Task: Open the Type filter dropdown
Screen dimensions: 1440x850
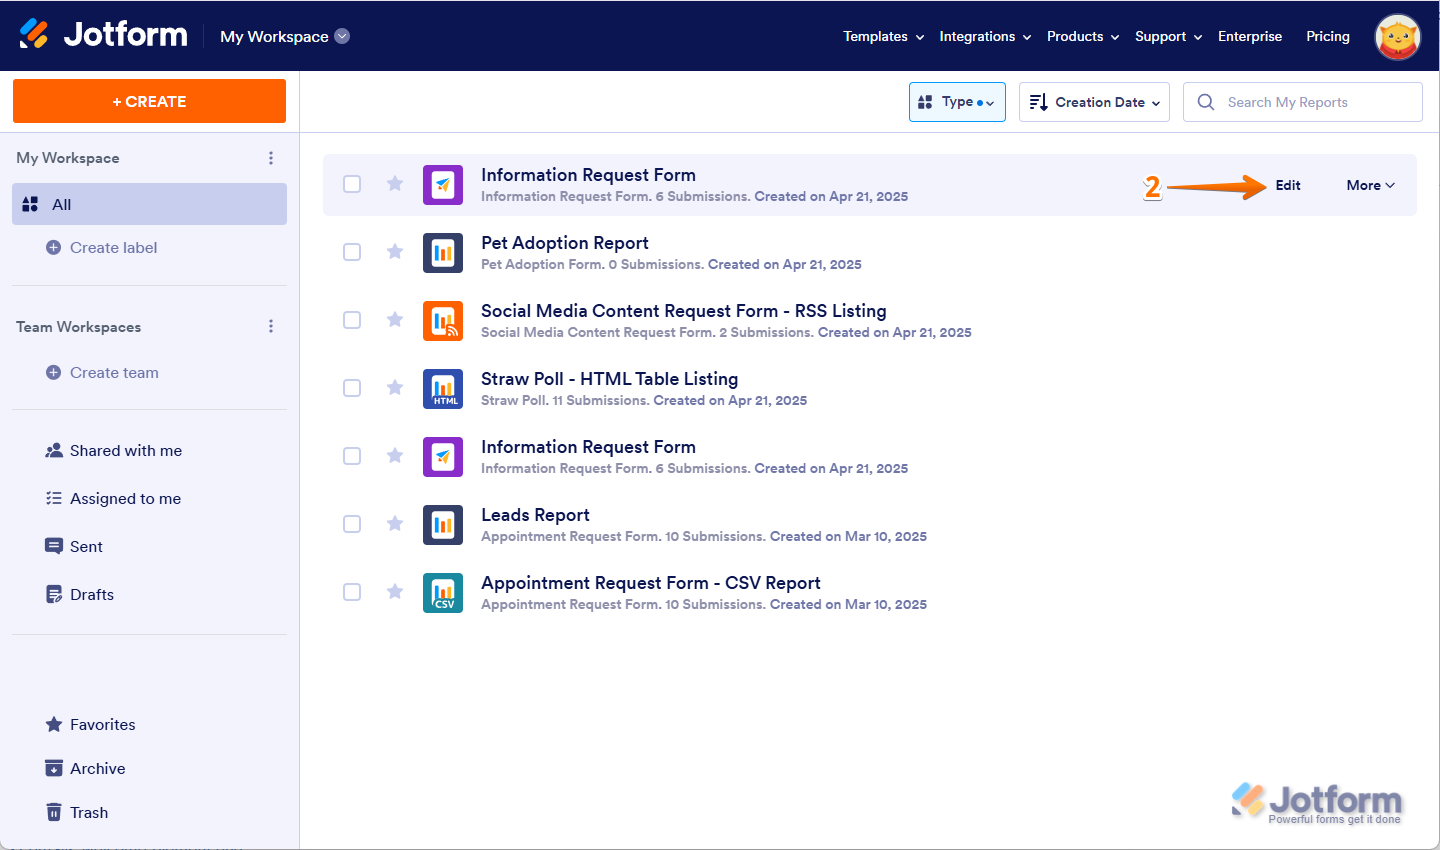Action: 957,102
